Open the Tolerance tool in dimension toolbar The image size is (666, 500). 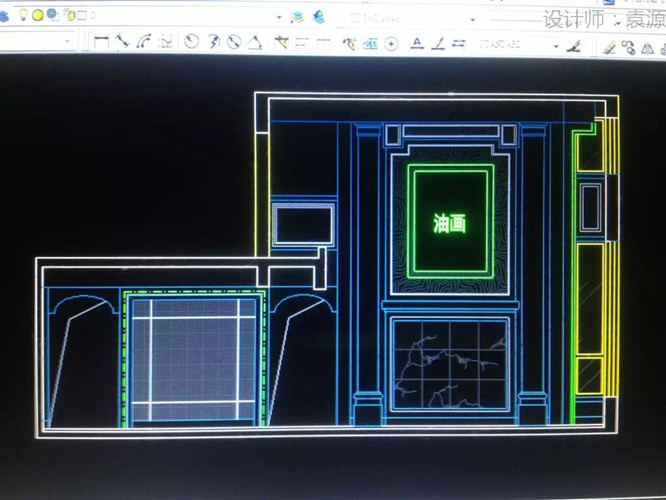[x=370, y=43]
